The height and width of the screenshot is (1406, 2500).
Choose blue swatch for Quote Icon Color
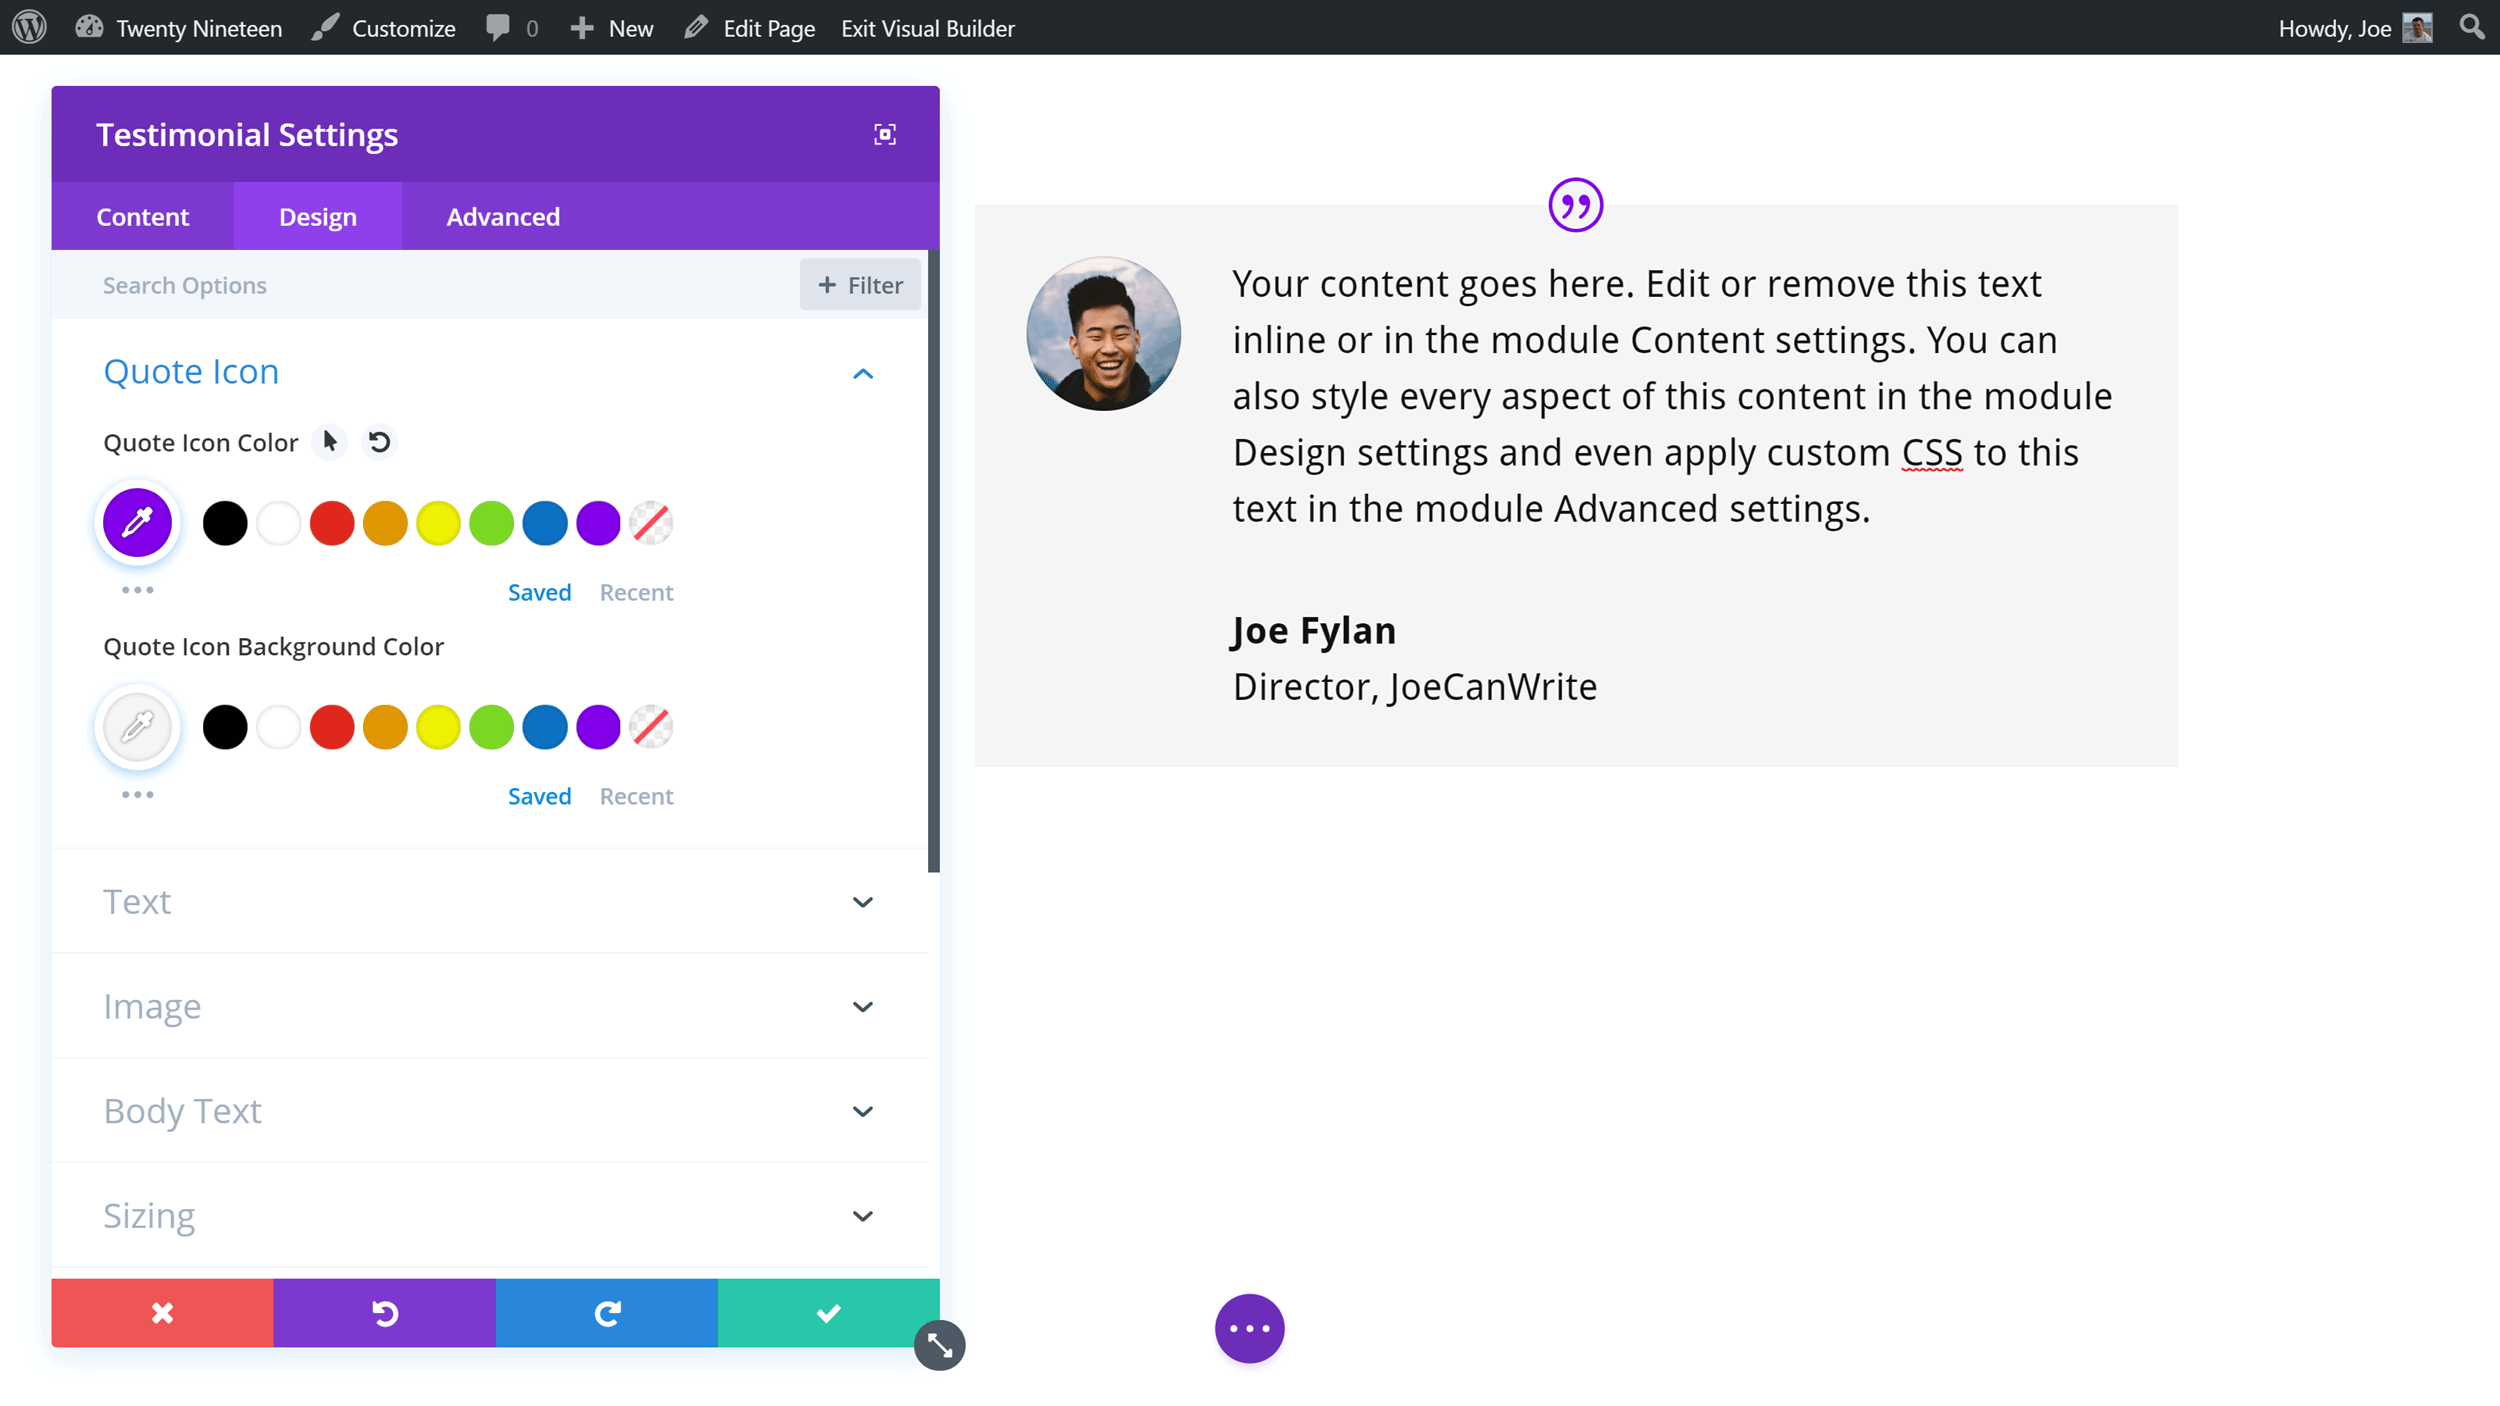[545, 523]
